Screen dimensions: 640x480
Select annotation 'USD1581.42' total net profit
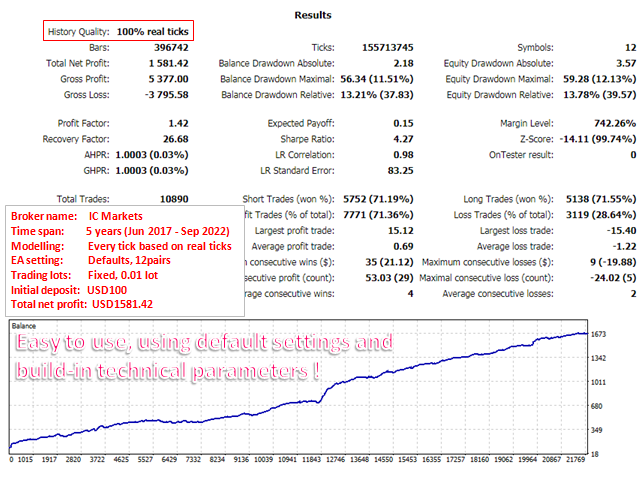(122, 304)
